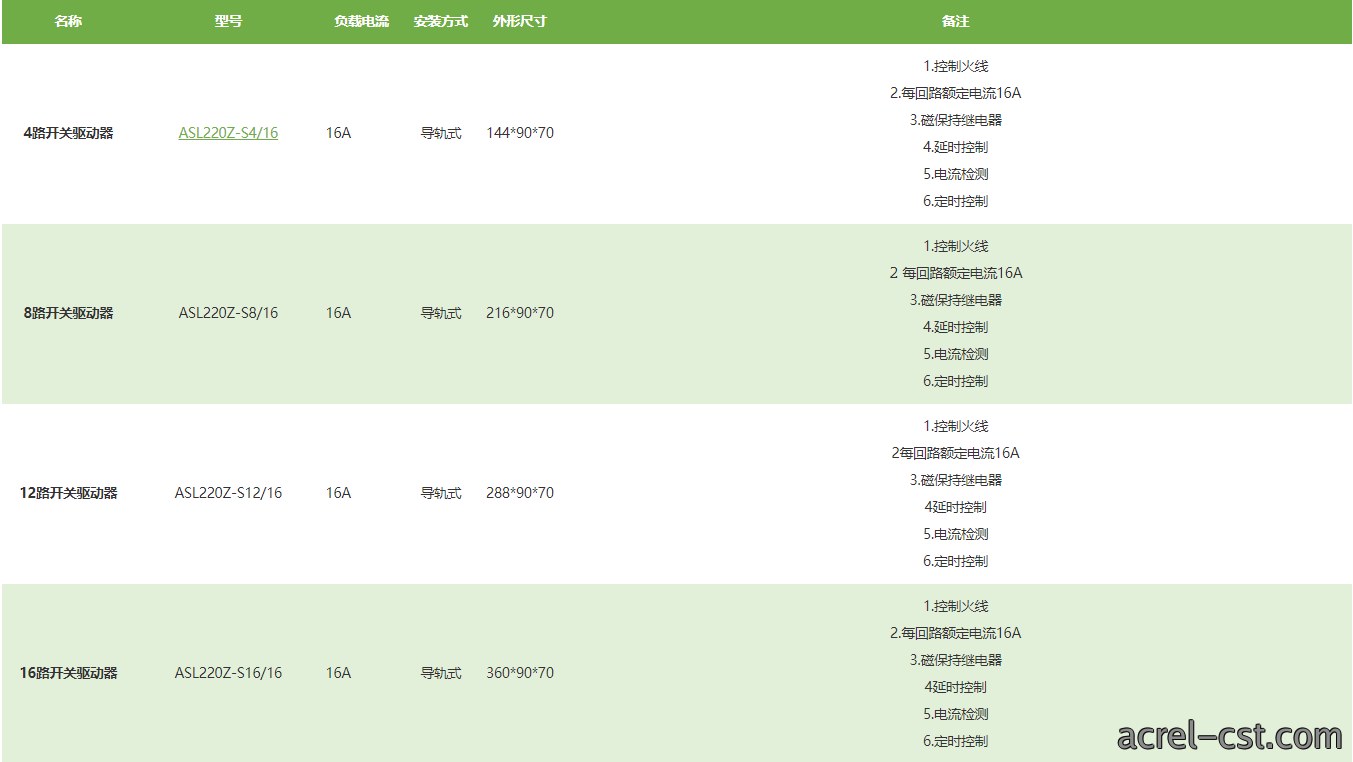The image size is (1353, 762).
Task: Select the 负载电流 column header
Action: (x=361, y=21)
